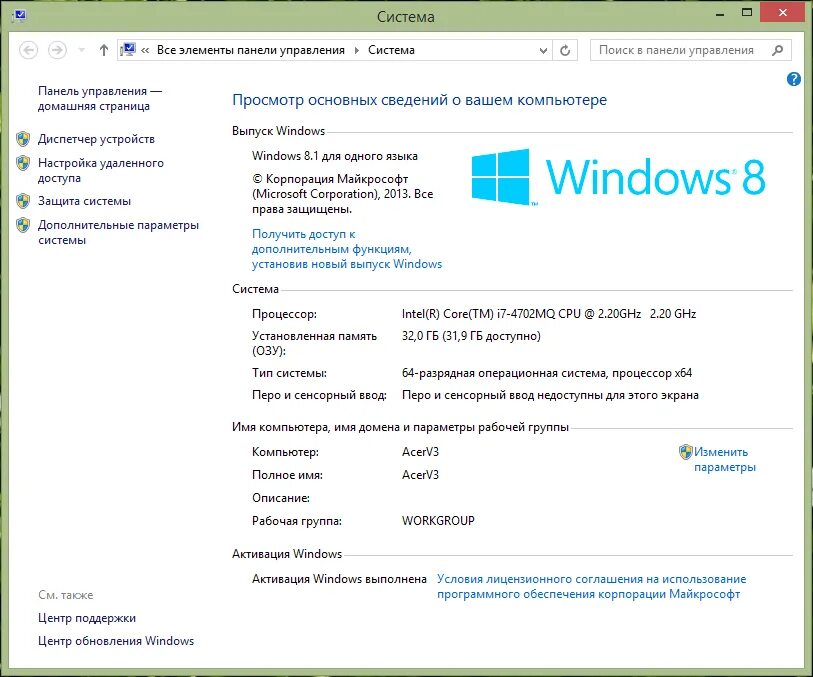Click the heading 'Просмотр основных сведений о вашем компьютере'
Screen dimensions: 813x677
pyautogui.click(x=419, y=100)
